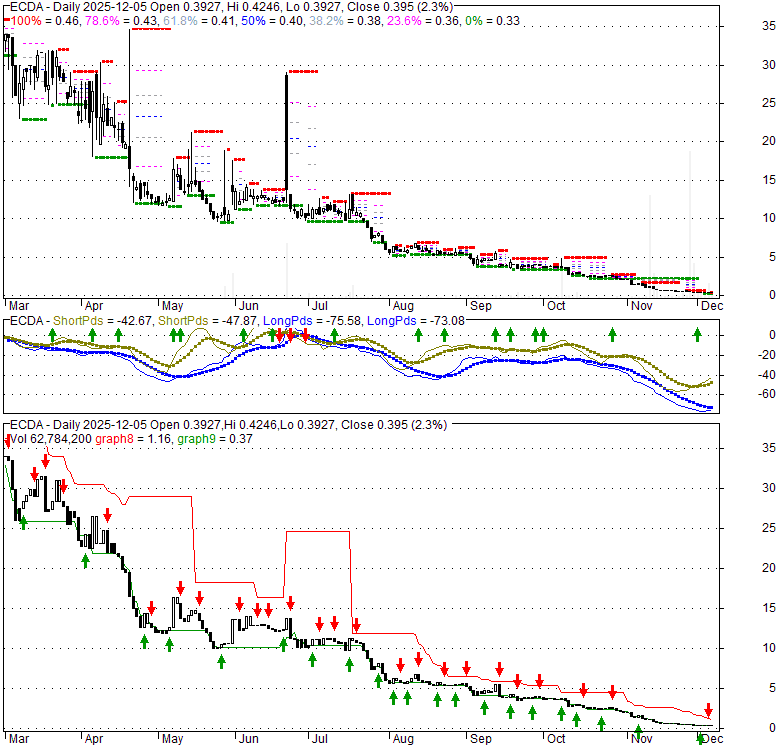Select the 'LongPds = -75.58' indicator label
The height and width of the screenshot is (745, 780).
312,321
